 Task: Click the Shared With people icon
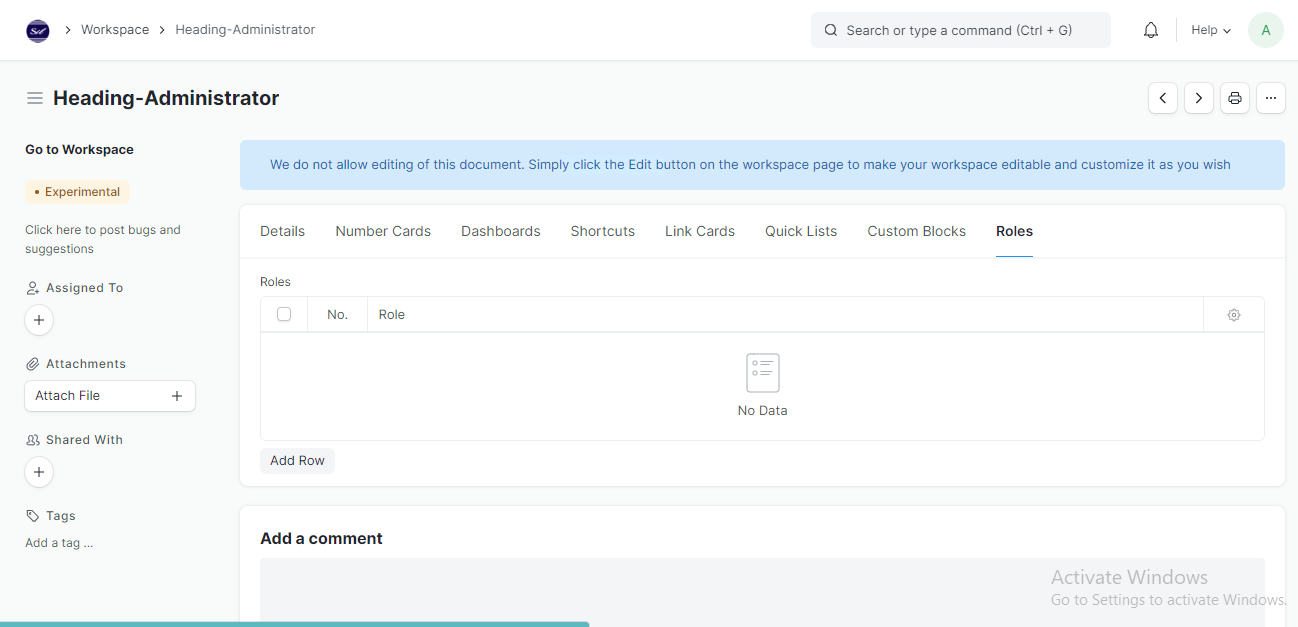tap(33, 440)
